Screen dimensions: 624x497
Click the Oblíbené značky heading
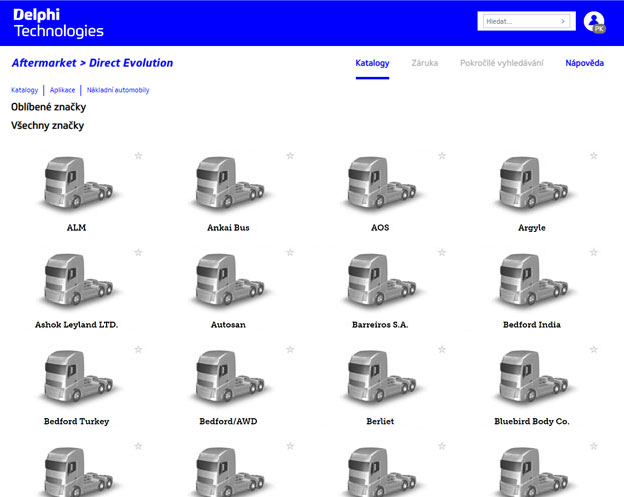pos(49,107)
